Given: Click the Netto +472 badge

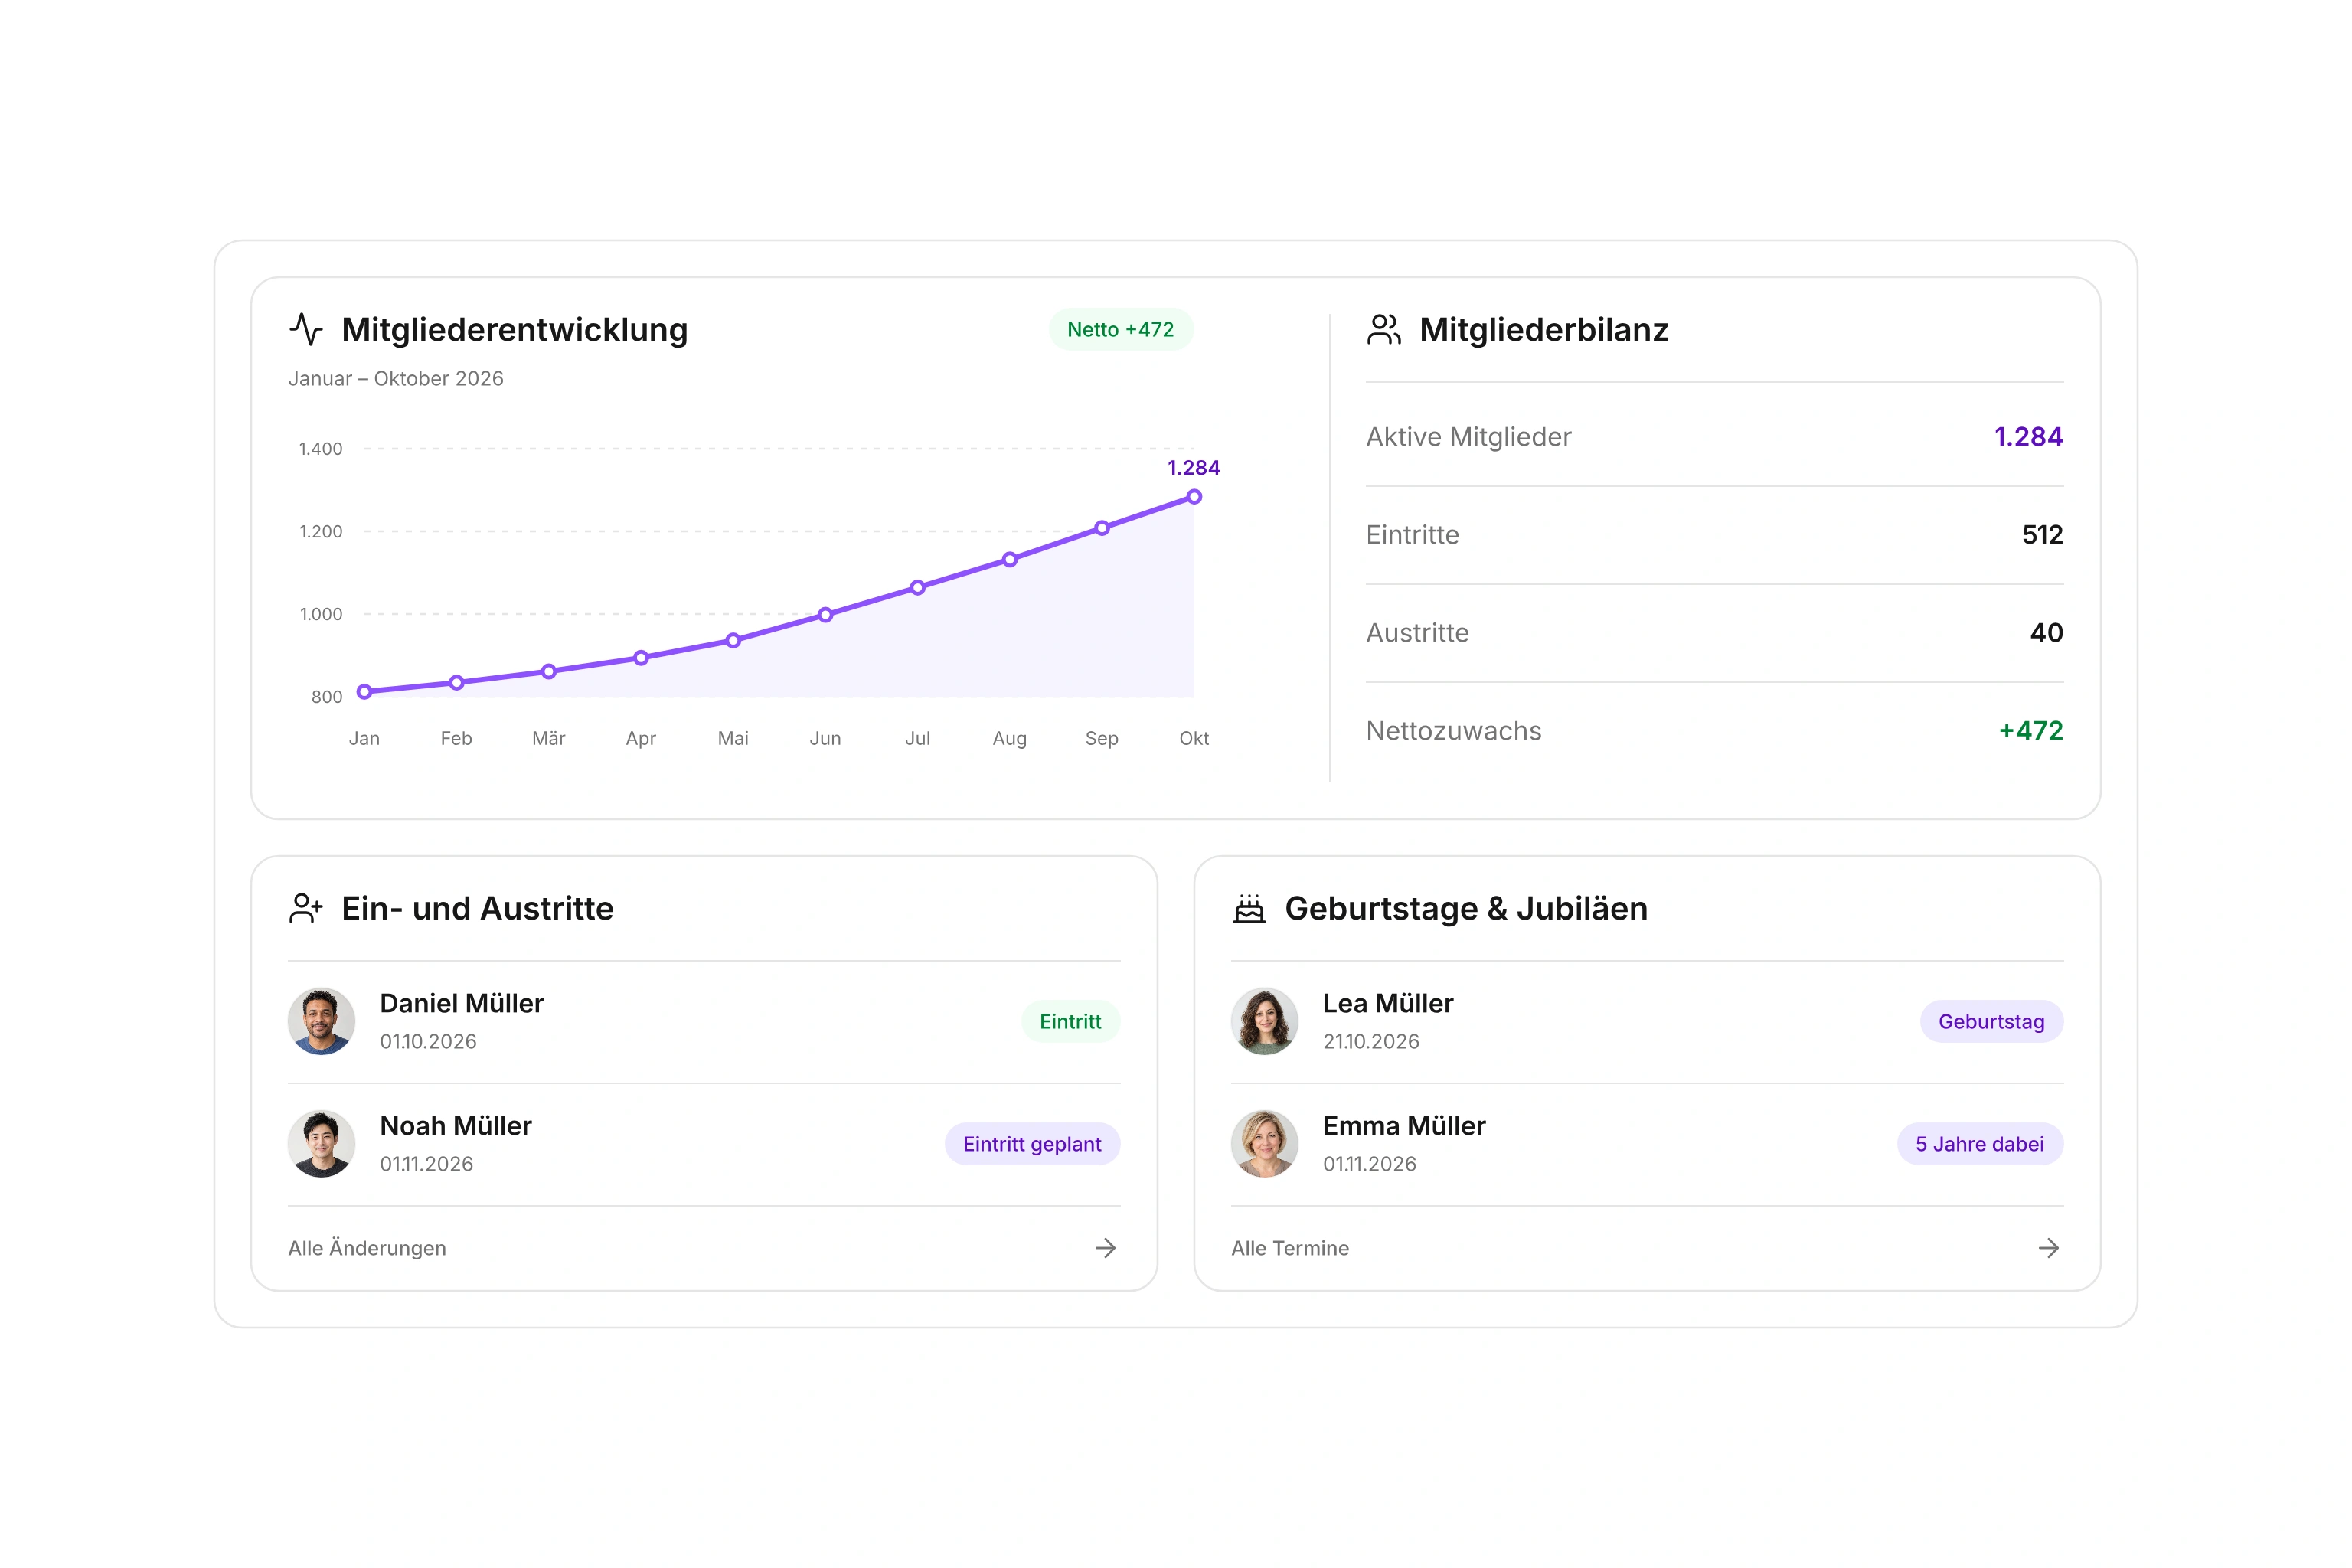Looking at the screenshot, I should click(x=1120, y=329).
